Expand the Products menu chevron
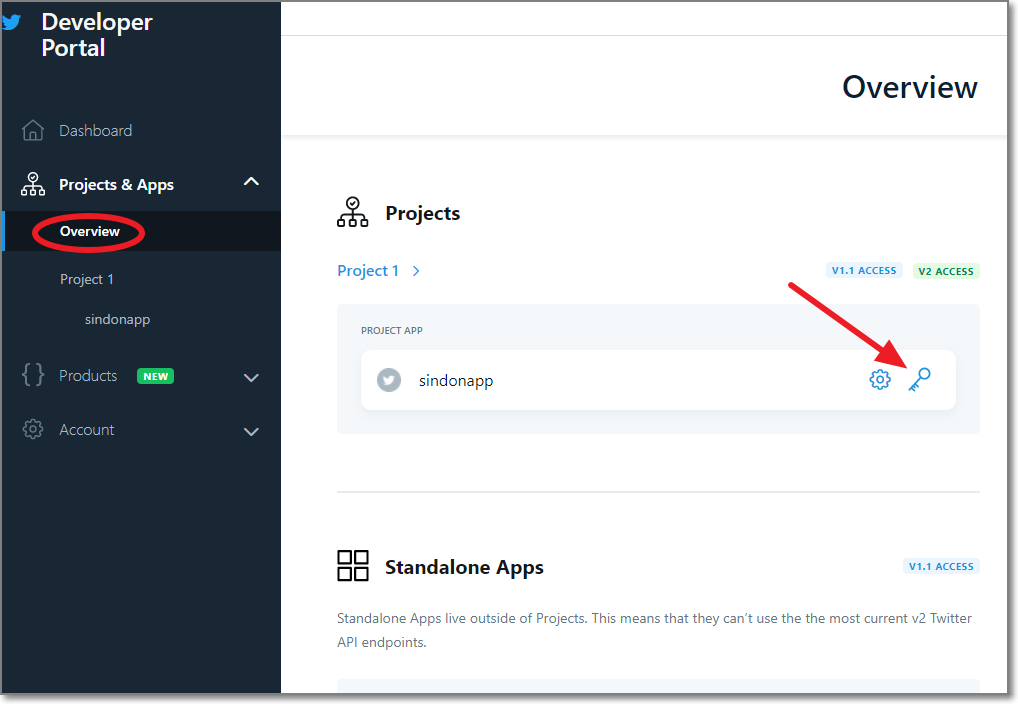Viewport: 1018px width, 704px height. [251, 378]
